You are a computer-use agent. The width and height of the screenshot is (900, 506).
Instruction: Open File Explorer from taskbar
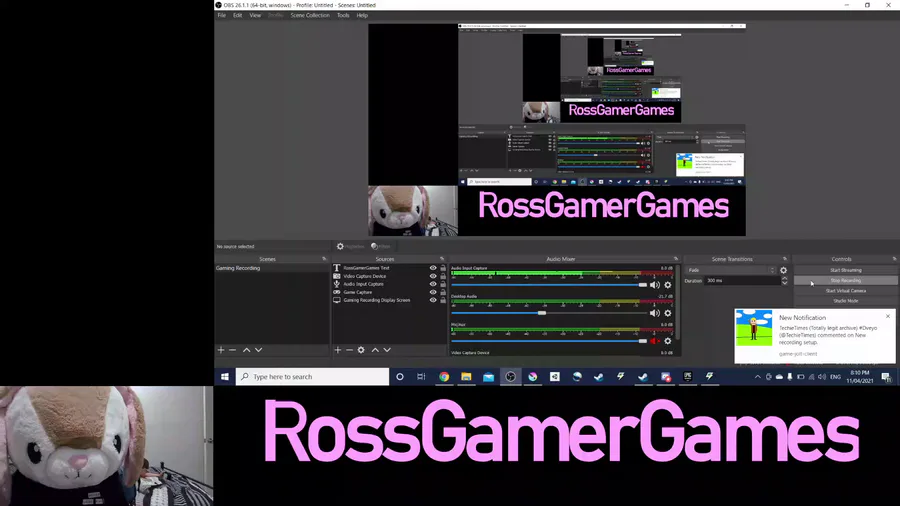[466, 377]
